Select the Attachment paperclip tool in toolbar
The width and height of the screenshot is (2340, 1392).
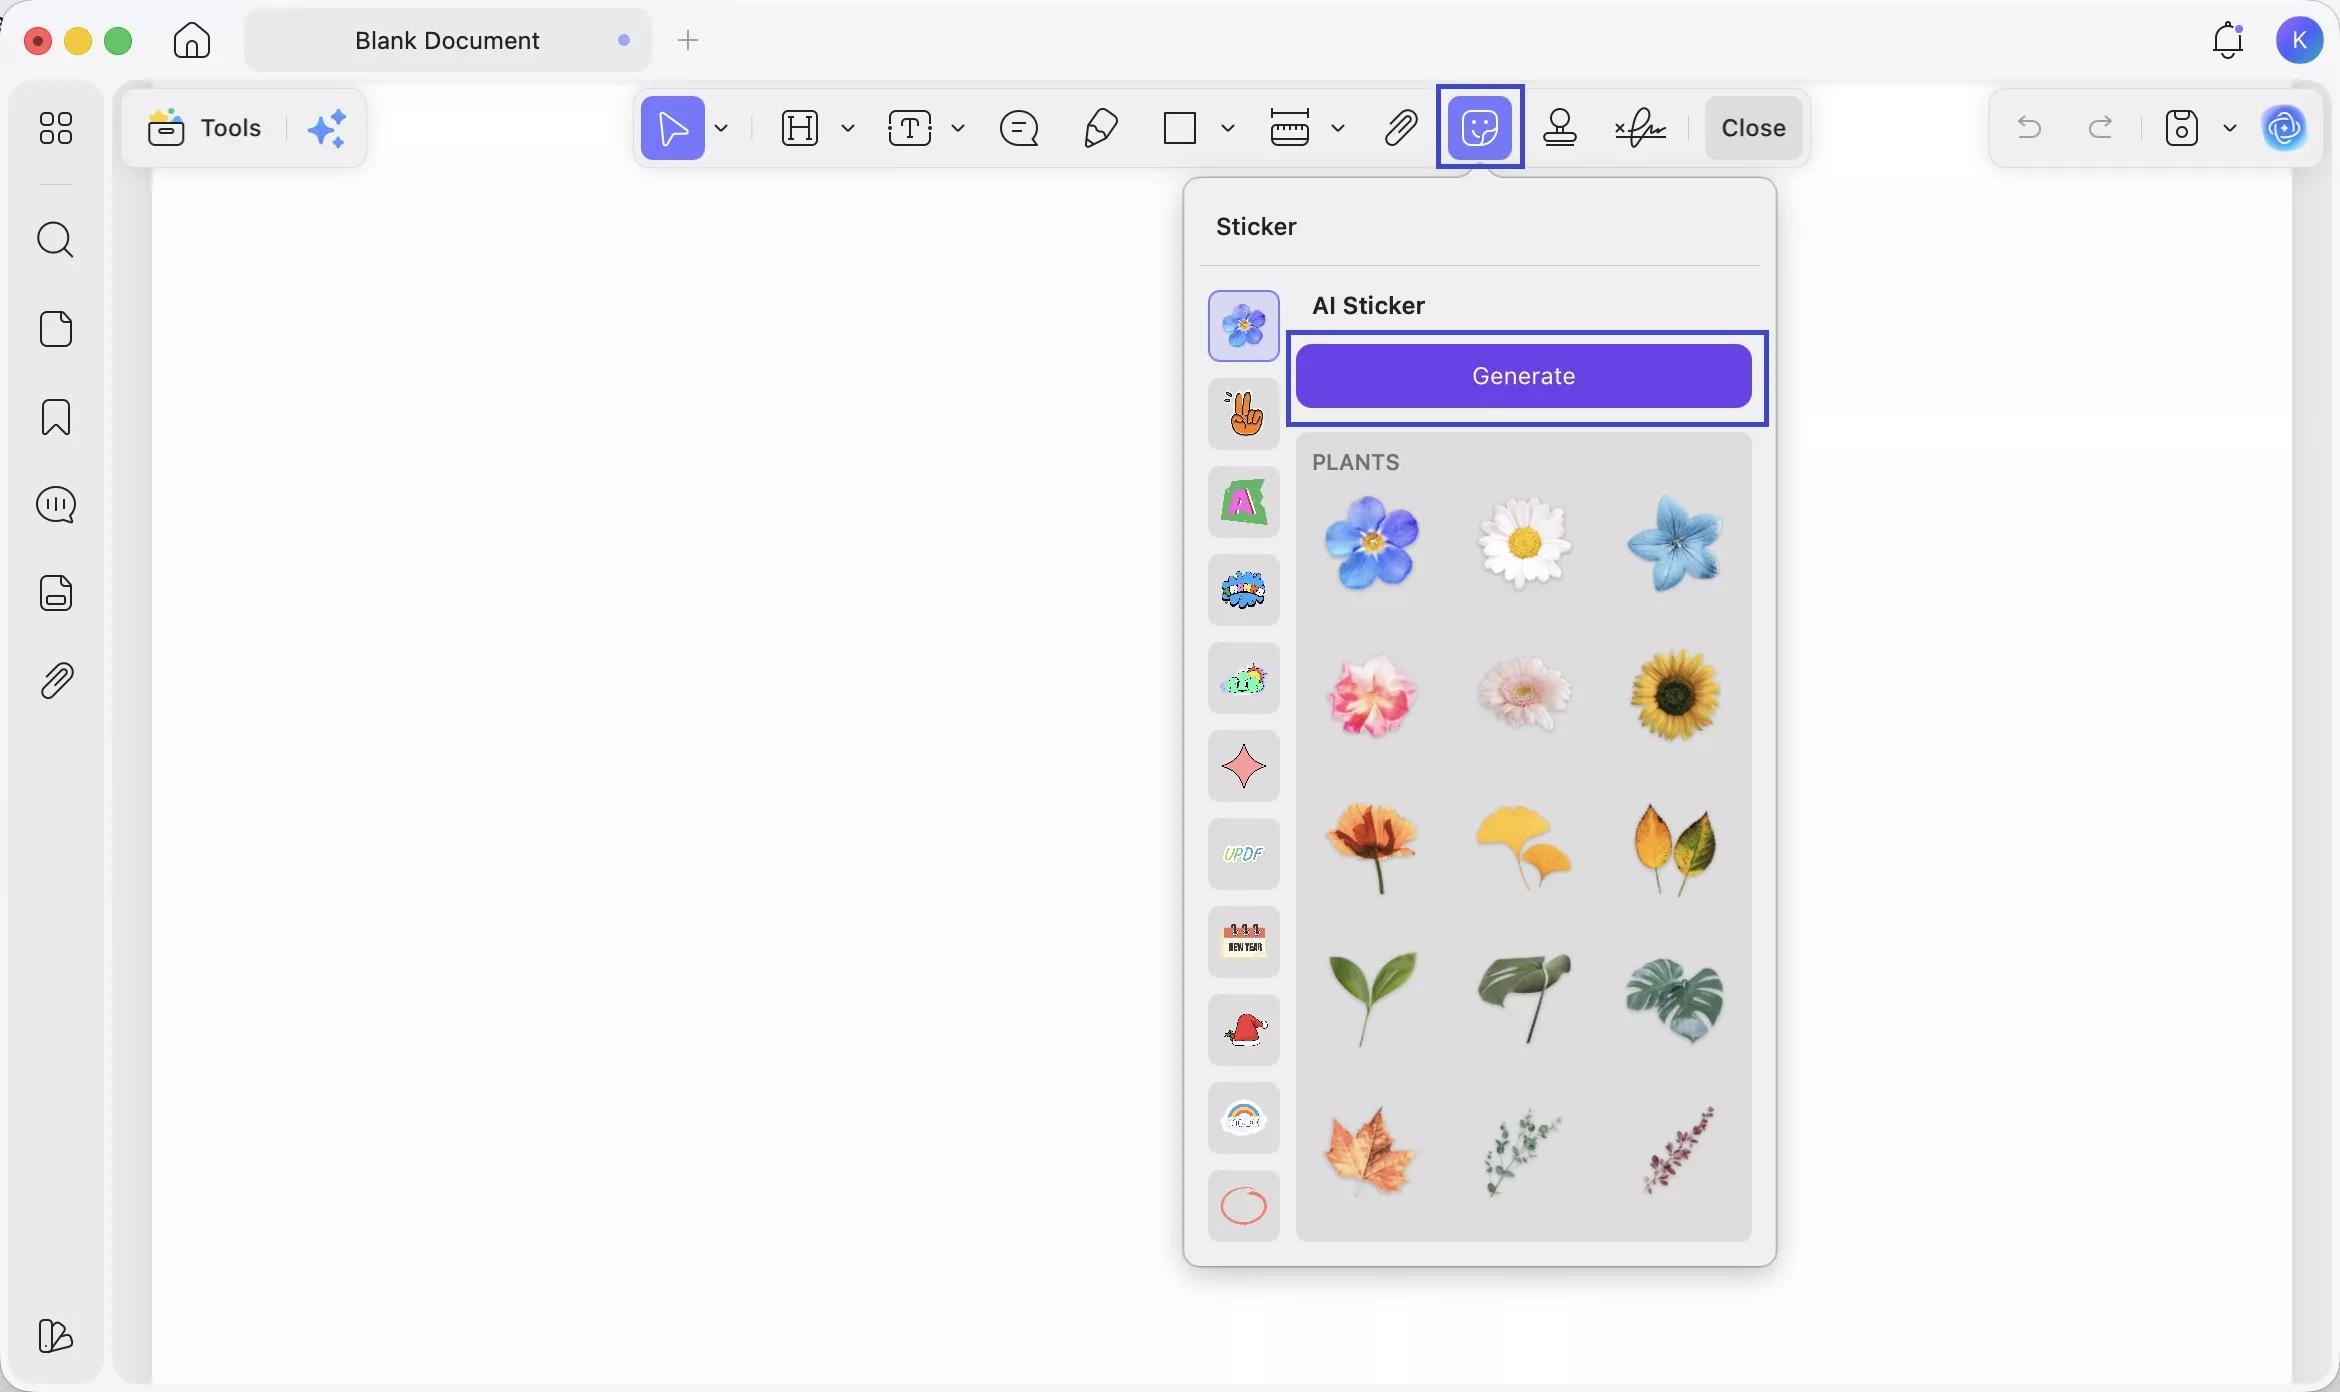(1401, 128)
